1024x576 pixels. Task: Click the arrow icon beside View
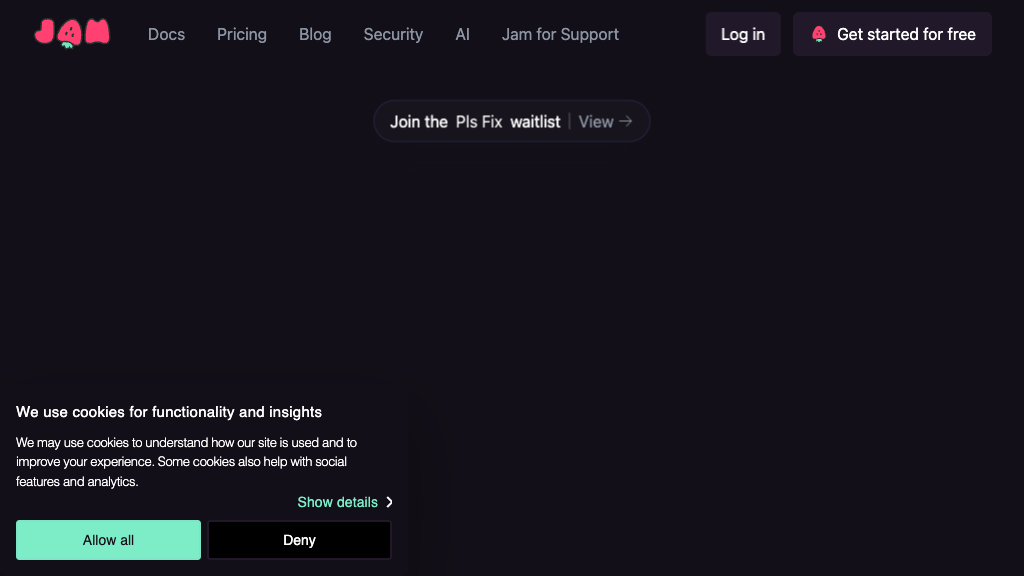(x=626, y=122)
